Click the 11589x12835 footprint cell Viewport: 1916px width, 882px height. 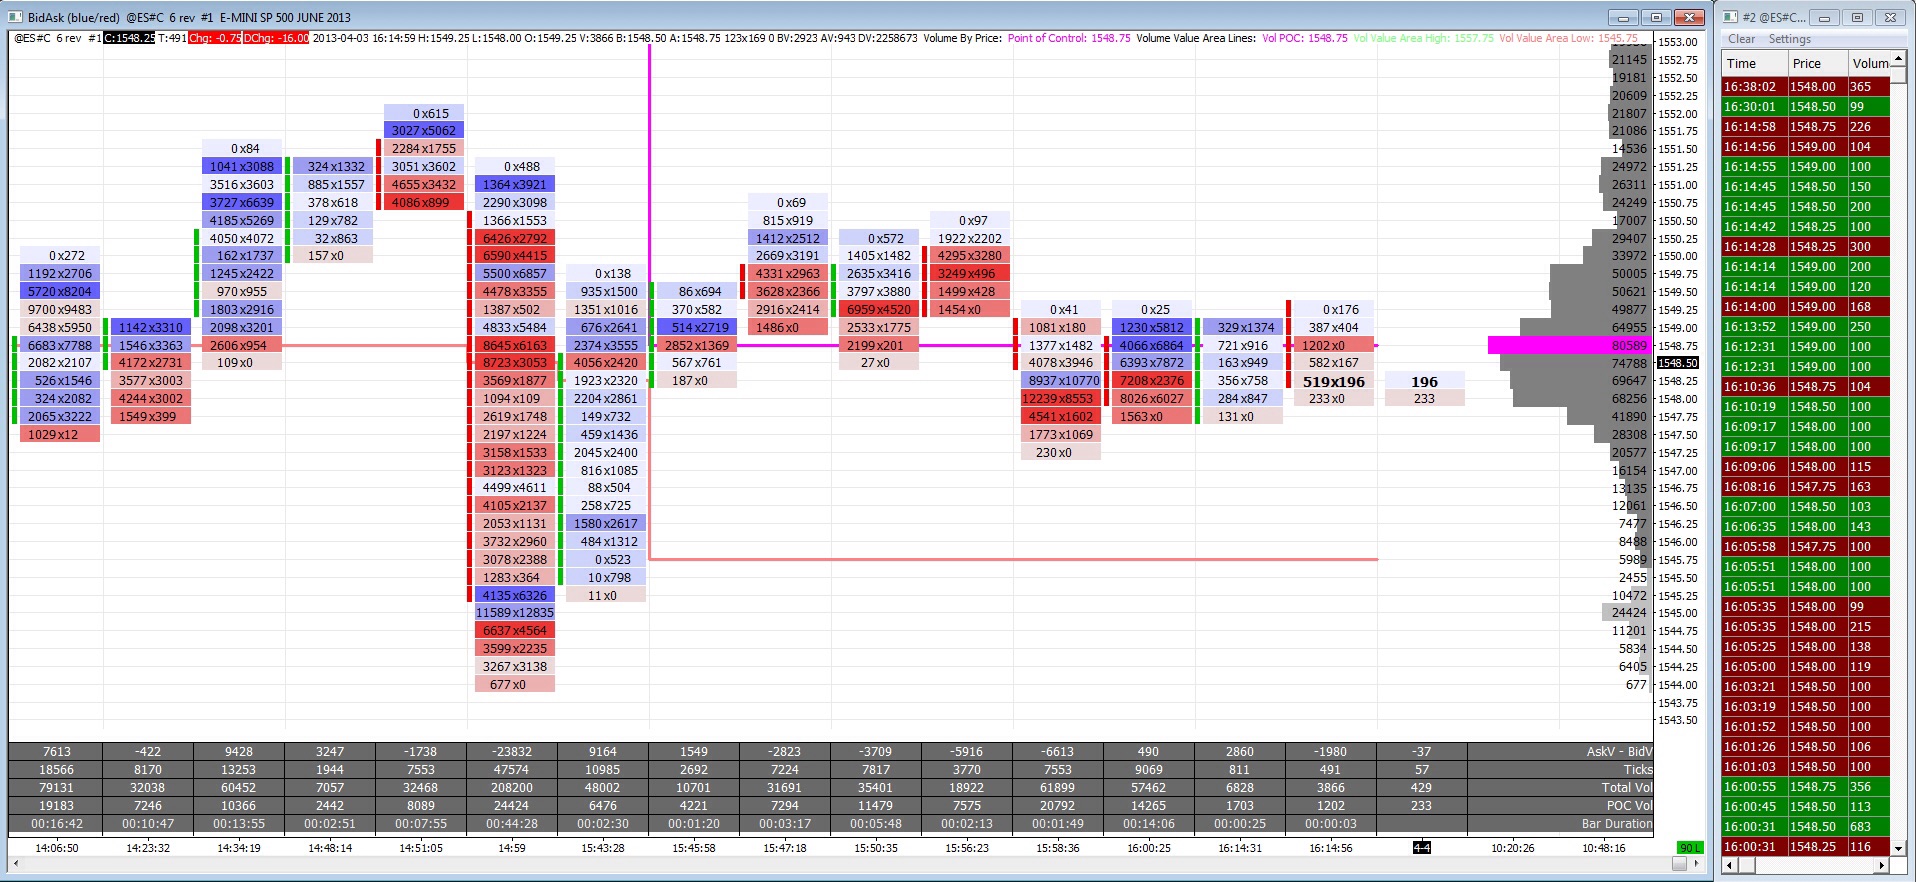514,613
